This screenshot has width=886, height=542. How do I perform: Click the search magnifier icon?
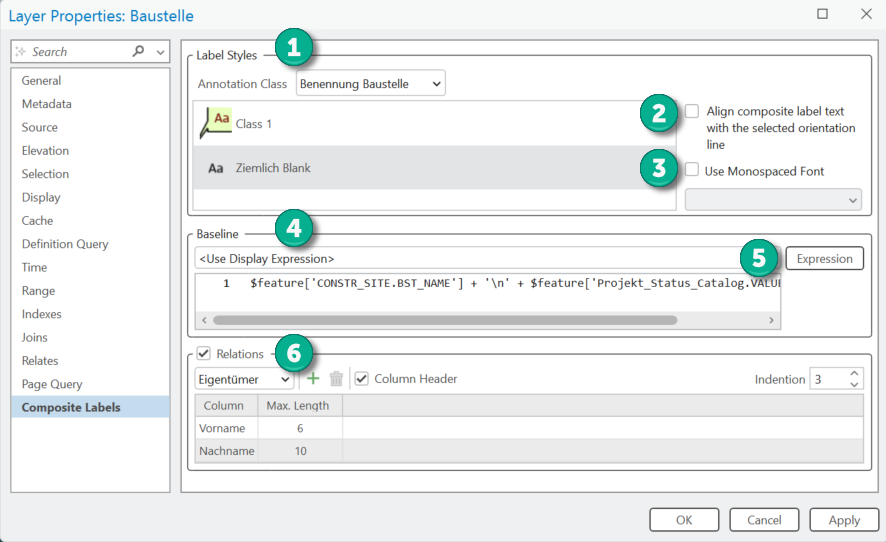click(138, 51)
